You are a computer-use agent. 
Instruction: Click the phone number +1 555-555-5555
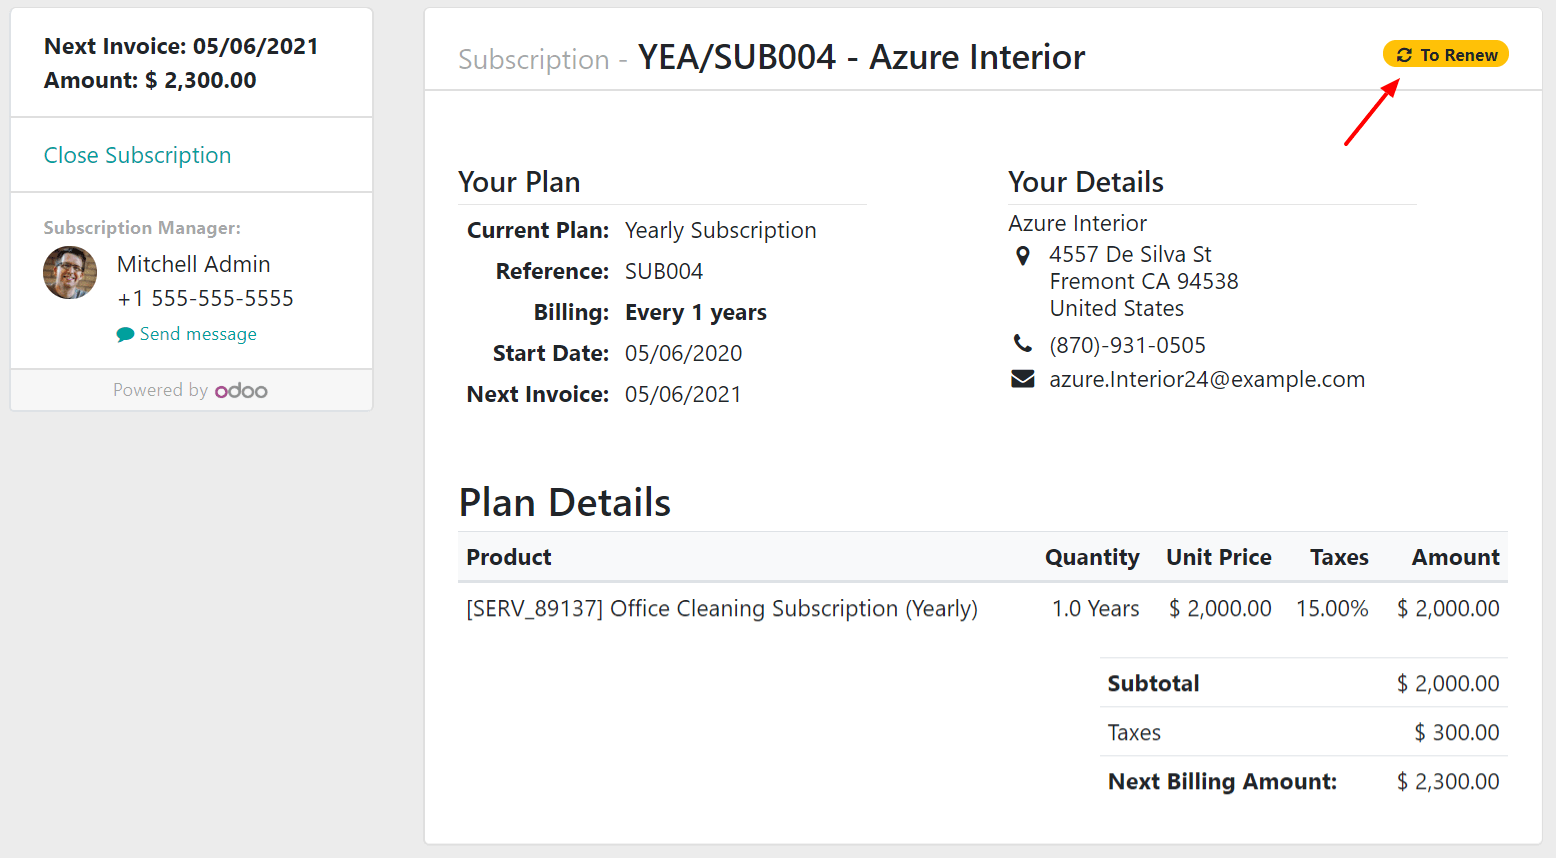[205, 298]
